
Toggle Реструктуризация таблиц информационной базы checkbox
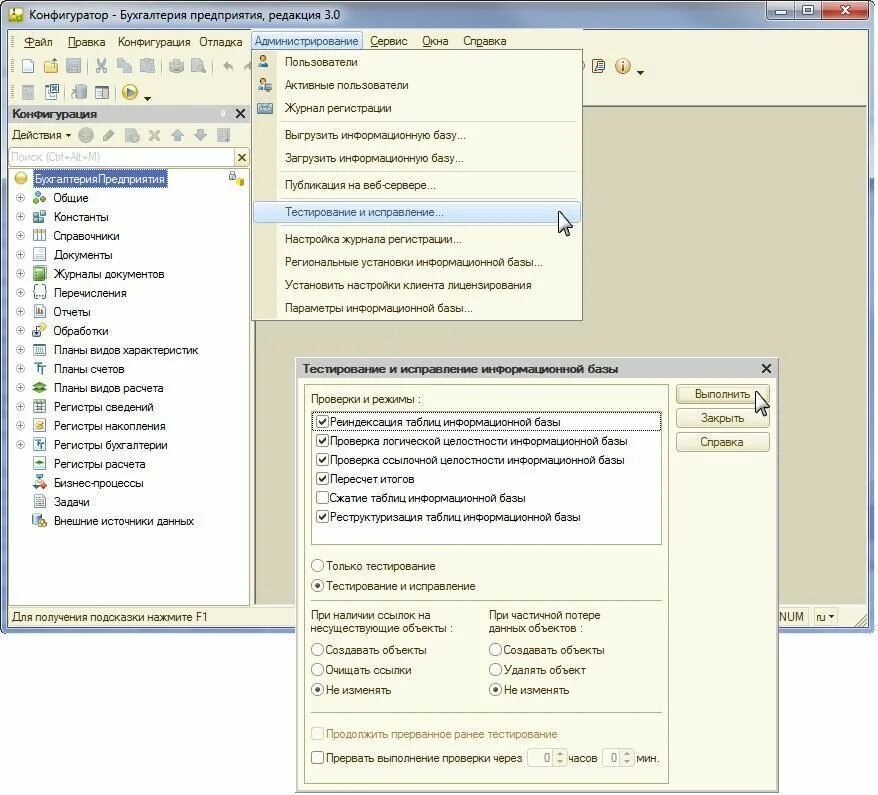(322, 517)
